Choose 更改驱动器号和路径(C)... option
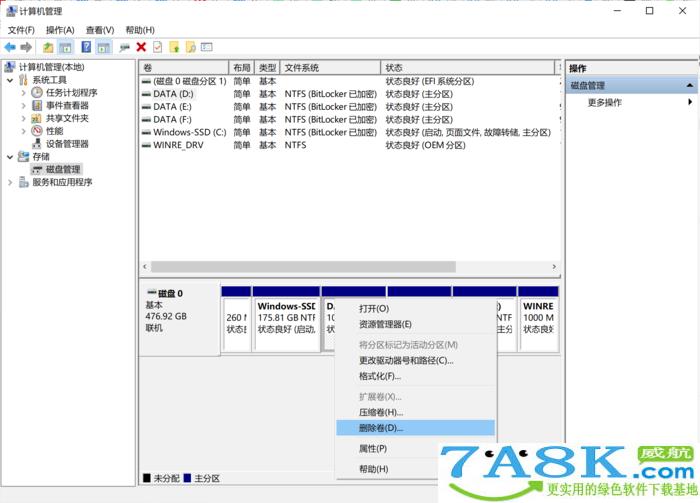 [x=416, y=360]
